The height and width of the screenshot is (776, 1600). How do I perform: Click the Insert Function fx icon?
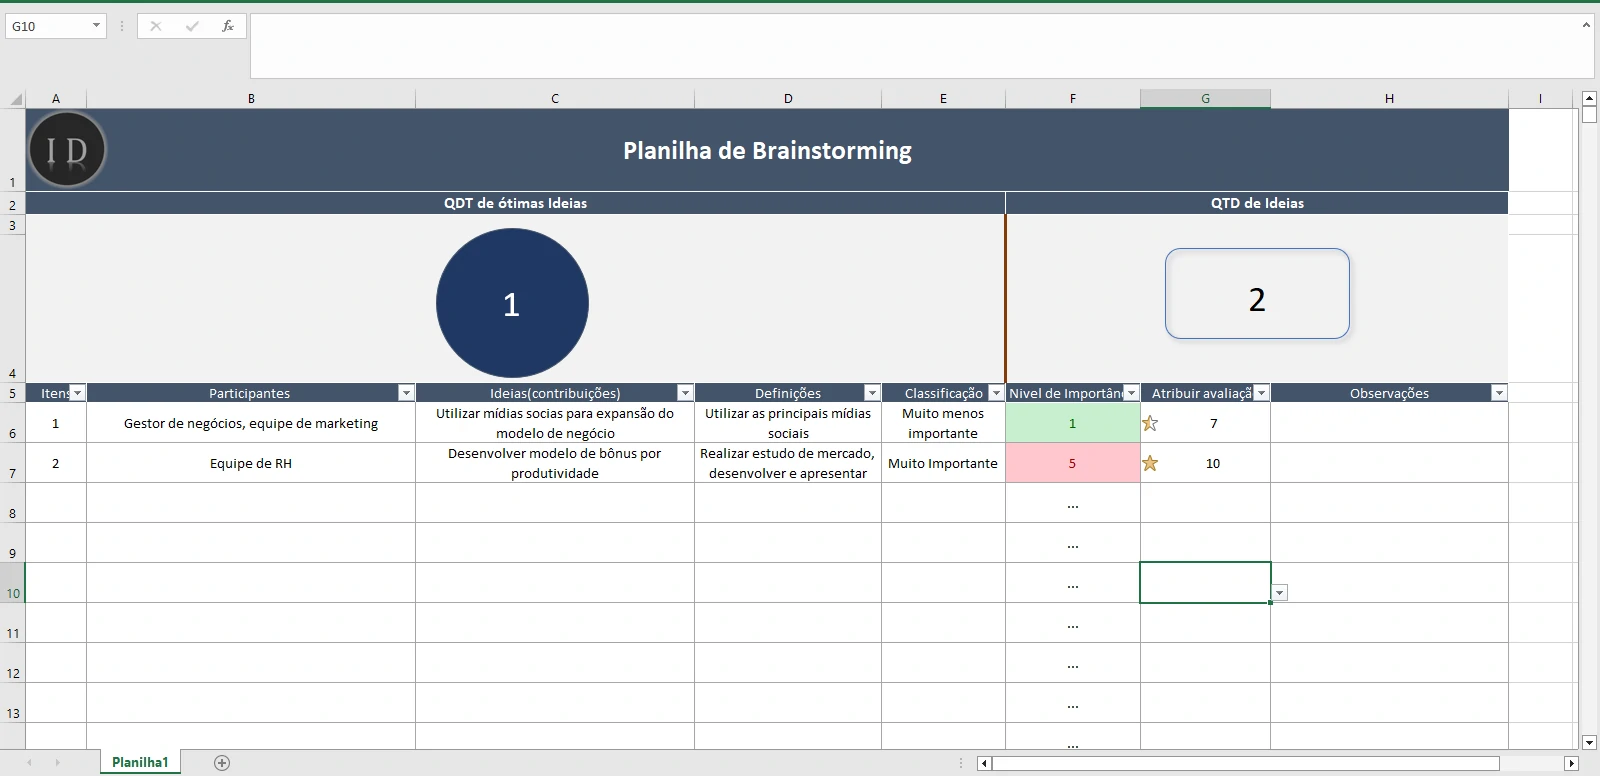228,26
